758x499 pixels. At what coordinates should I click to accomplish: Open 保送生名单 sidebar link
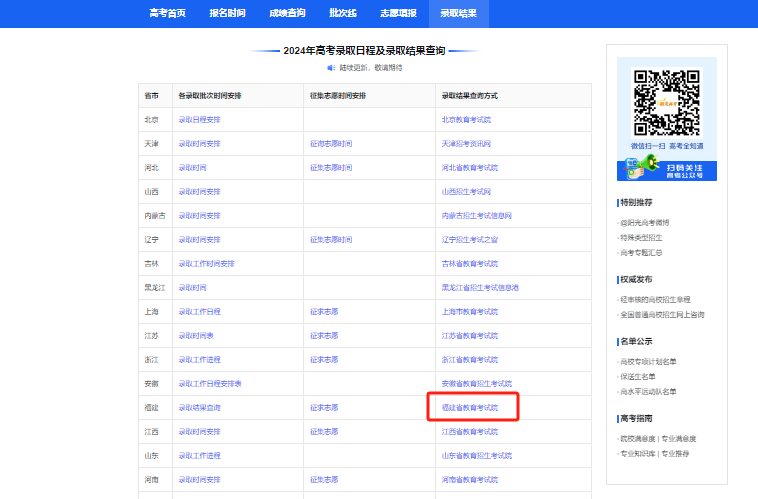(638, 377)
